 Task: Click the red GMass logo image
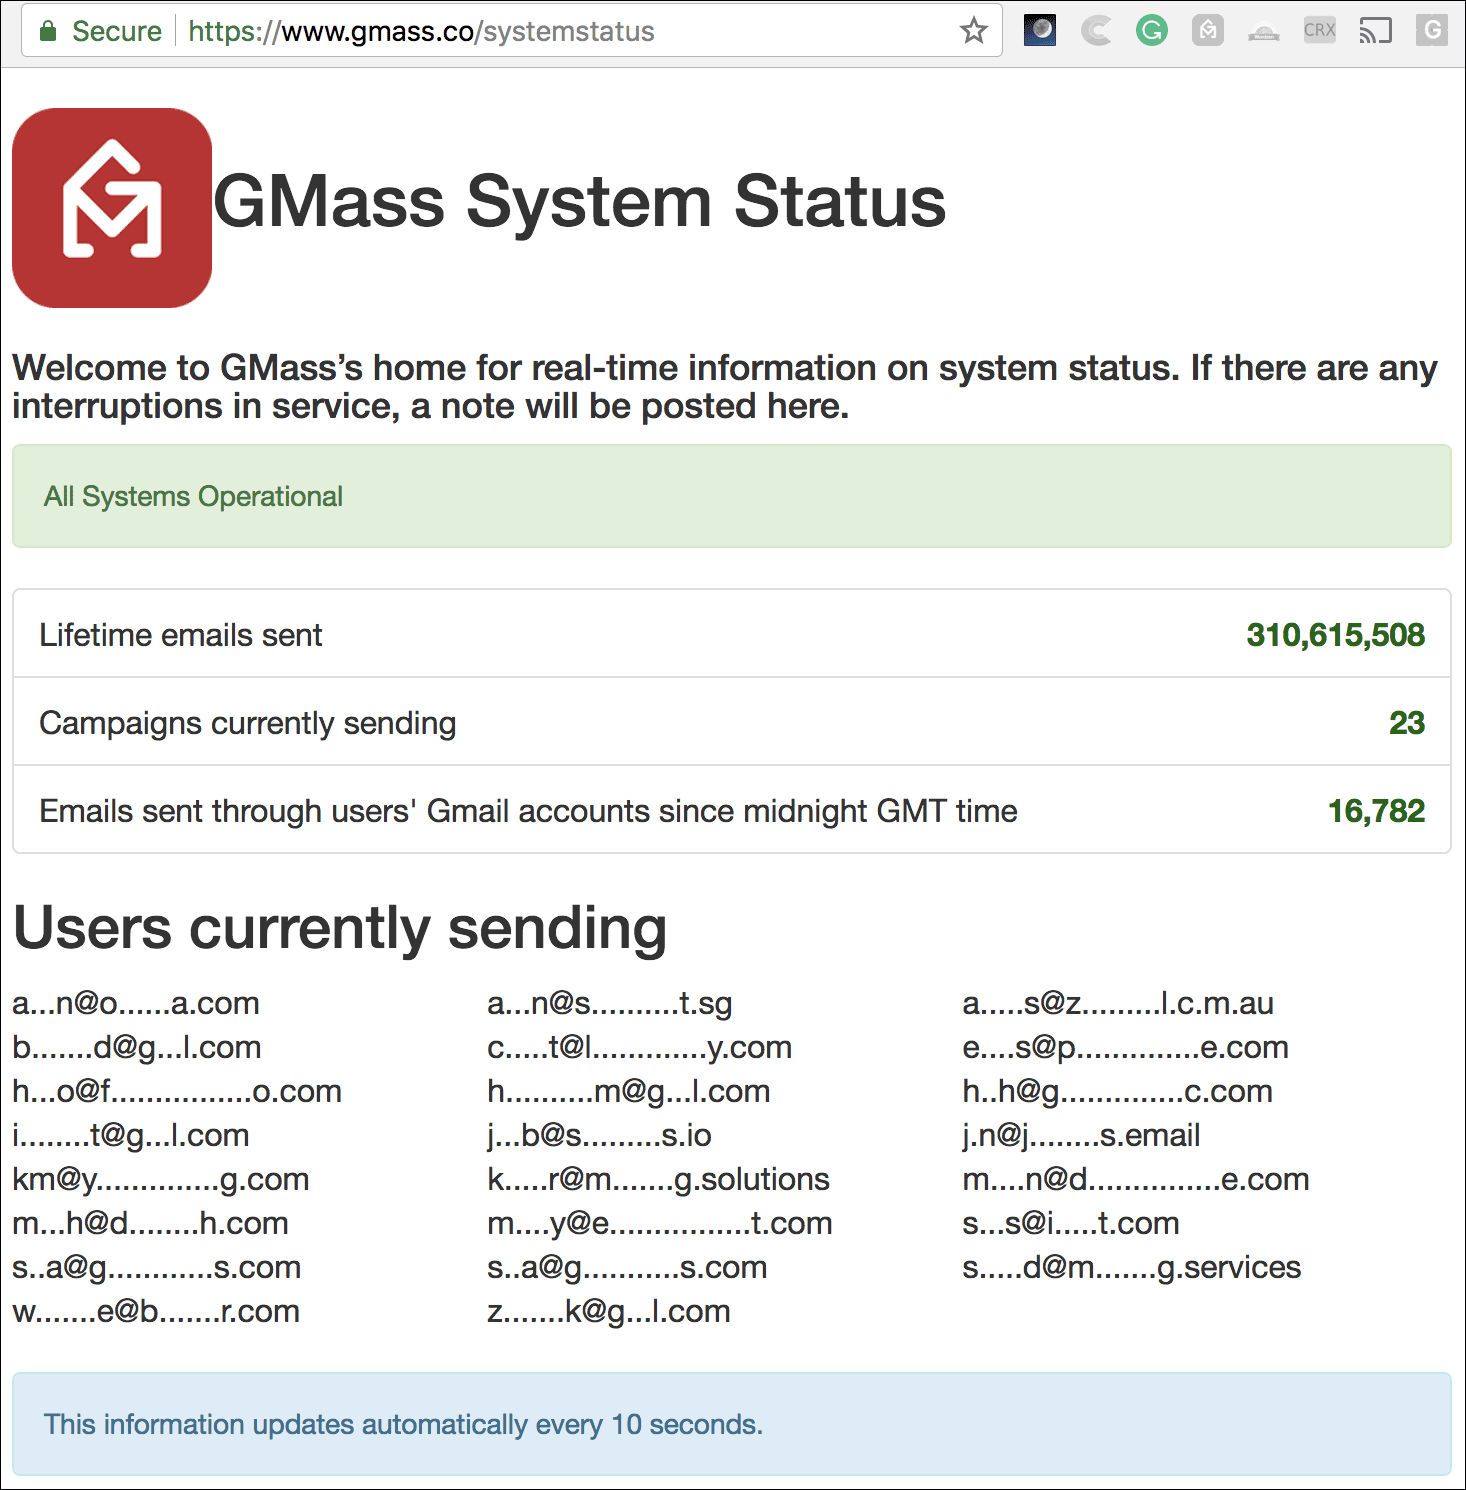[112, 208]
